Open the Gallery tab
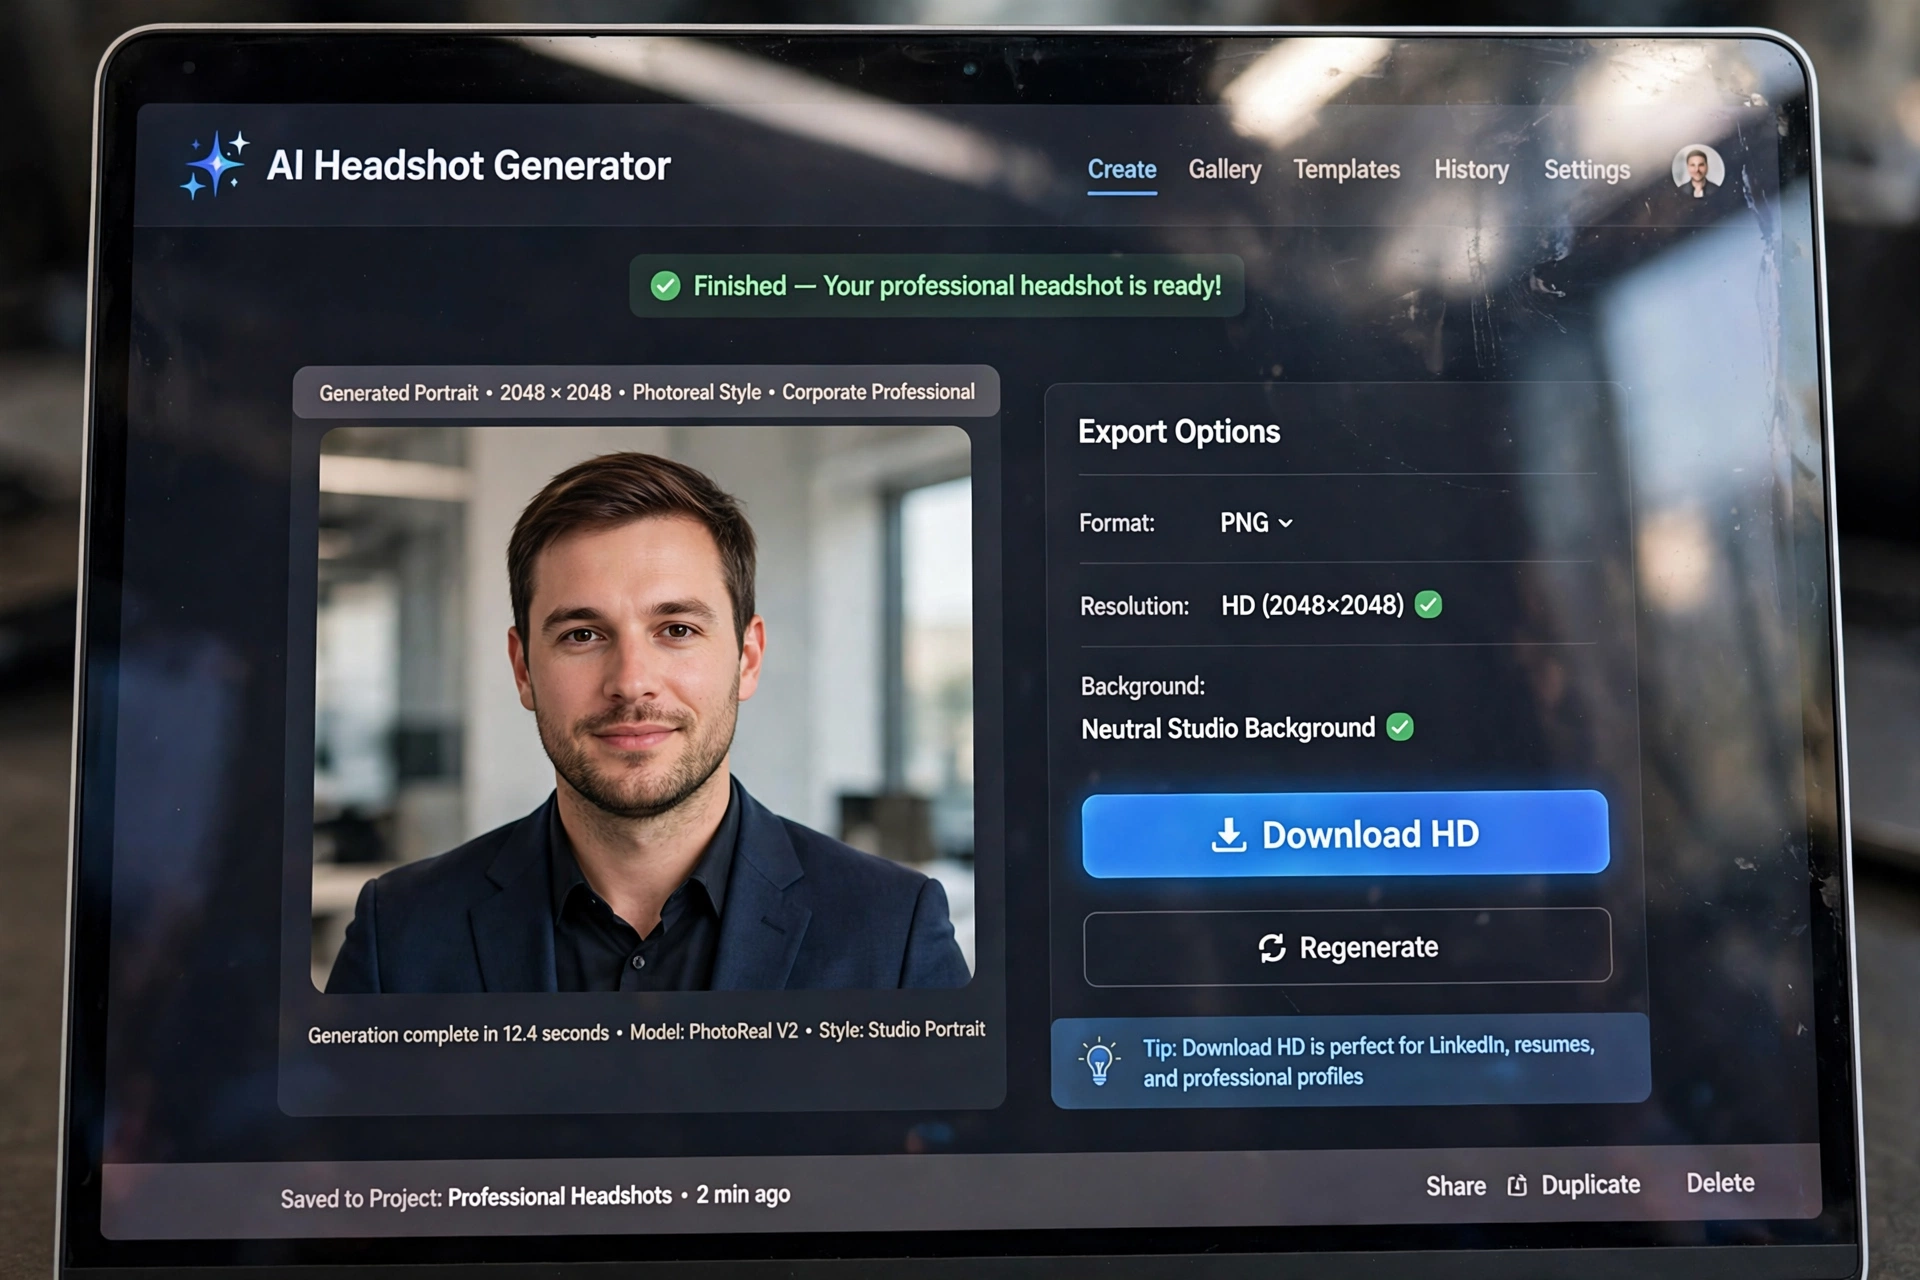1920x1280 pixels. pos(1224,169)
